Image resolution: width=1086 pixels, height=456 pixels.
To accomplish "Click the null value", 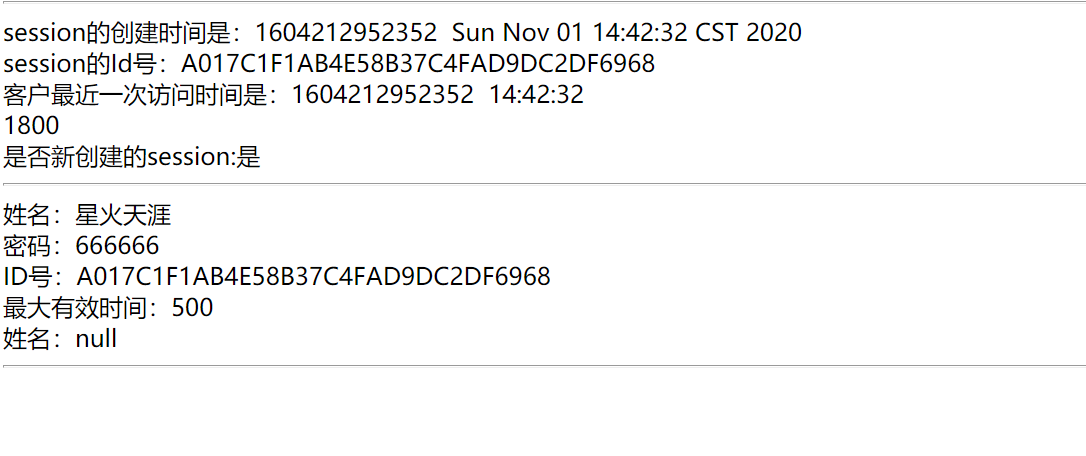I will coord(96,339).
